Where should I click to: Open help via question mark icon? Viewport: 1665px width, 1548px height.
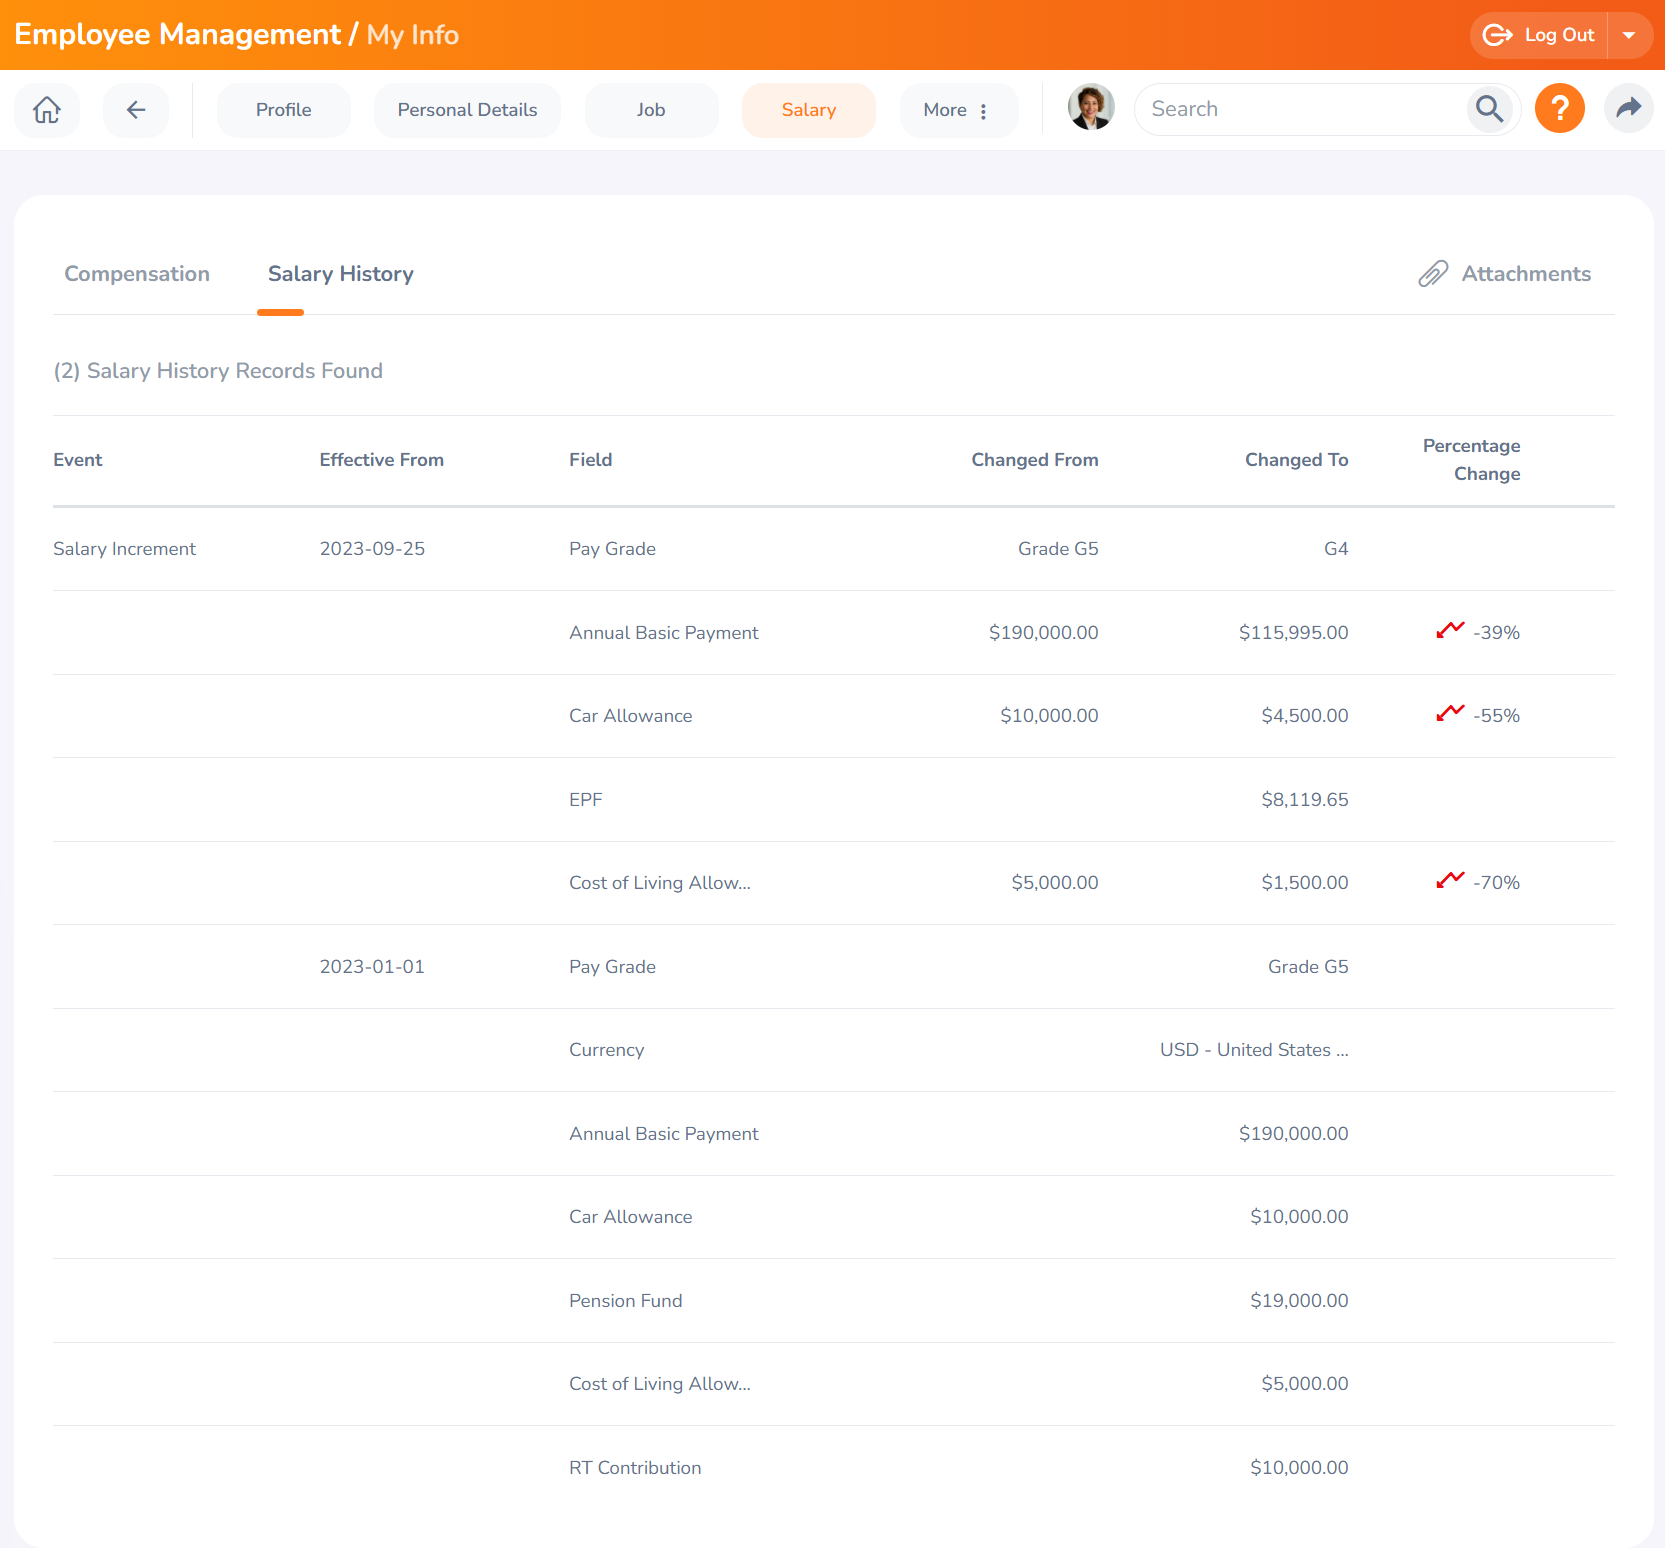[1559, 109]
